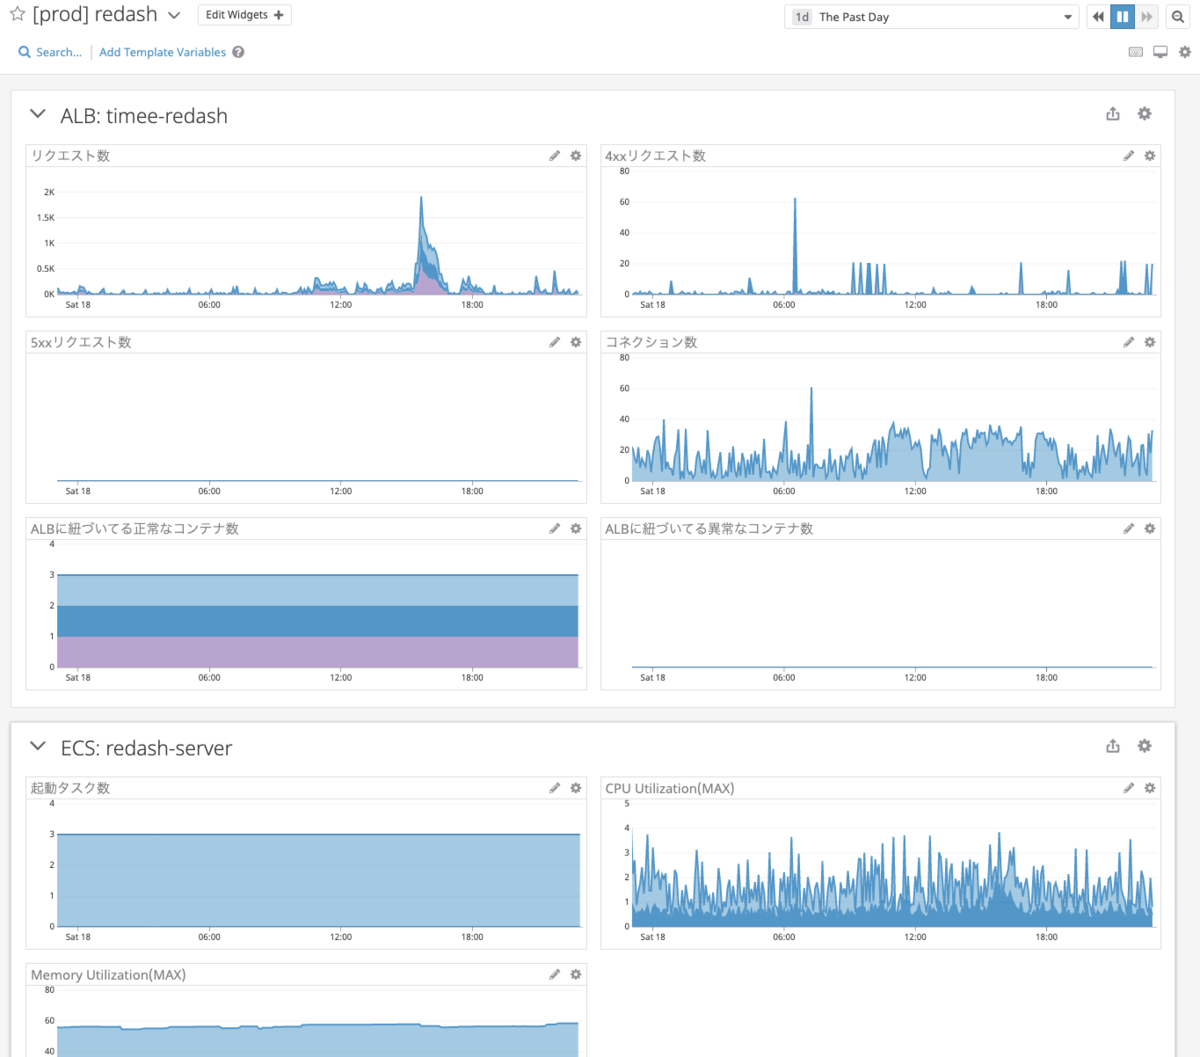This screenshot has width=1200, height=1057.
Task: Open settings gear for 4xxリクエスト数 widget
Action: [x=1150, y=156]
